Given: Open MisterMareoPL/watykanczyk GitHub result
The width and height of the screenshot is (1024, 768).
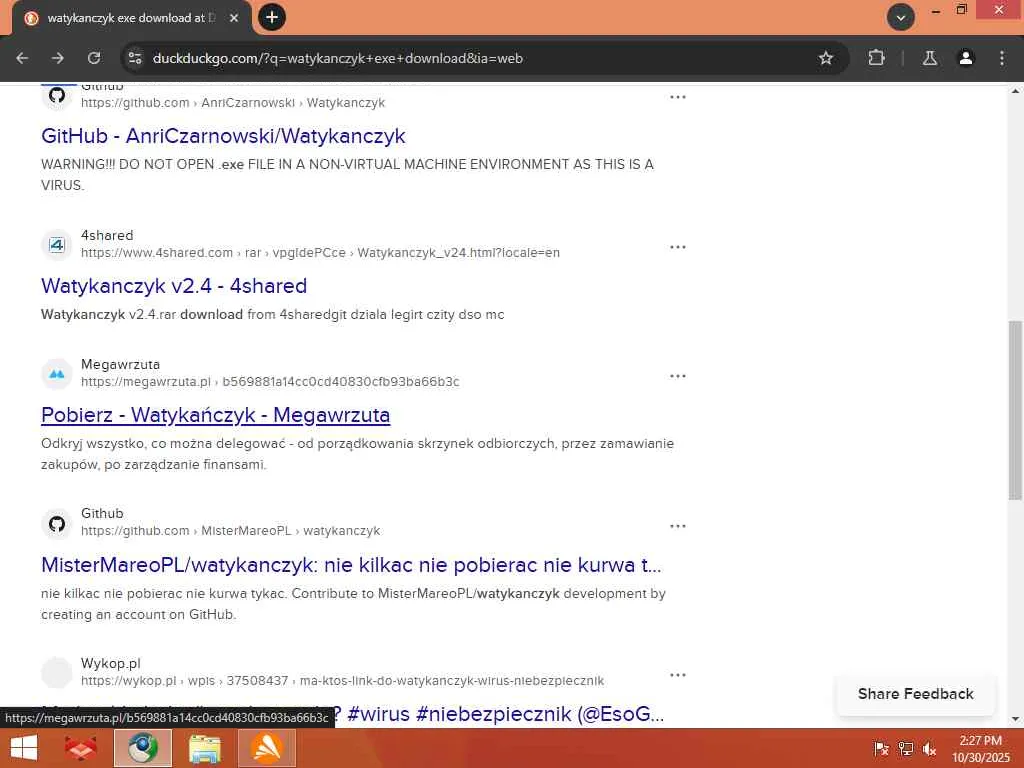Looking at the screenshot, I should tap(351, 565).
